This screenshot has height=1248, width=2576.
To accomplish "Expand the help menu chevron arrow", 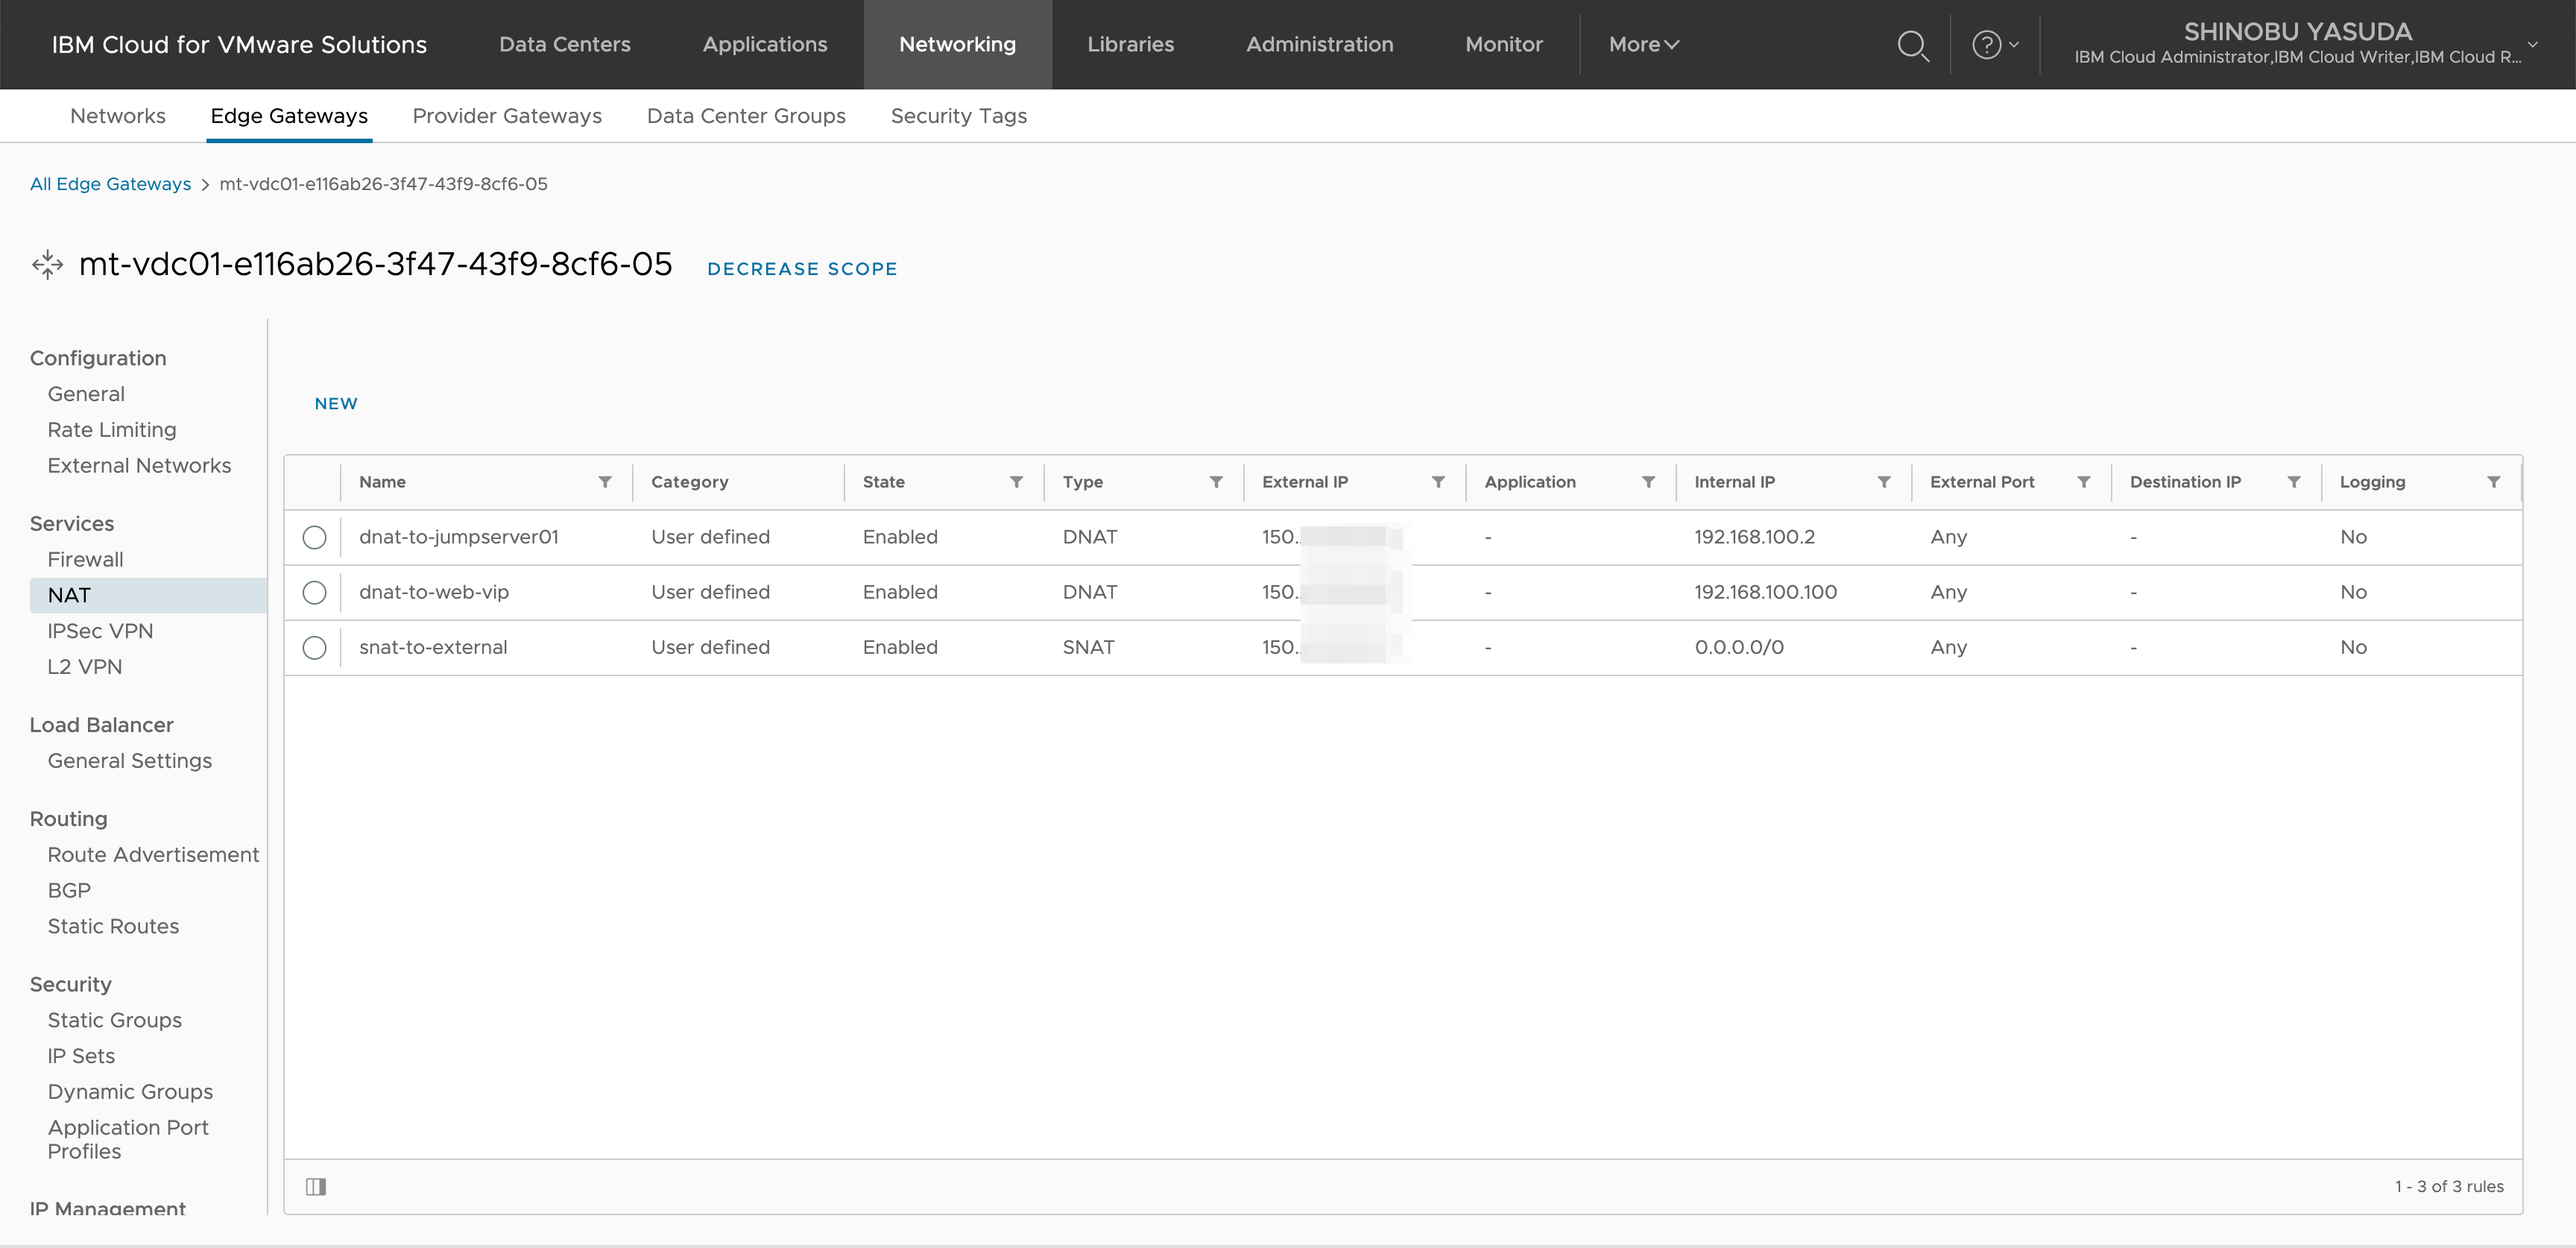I will (2014, 45).
